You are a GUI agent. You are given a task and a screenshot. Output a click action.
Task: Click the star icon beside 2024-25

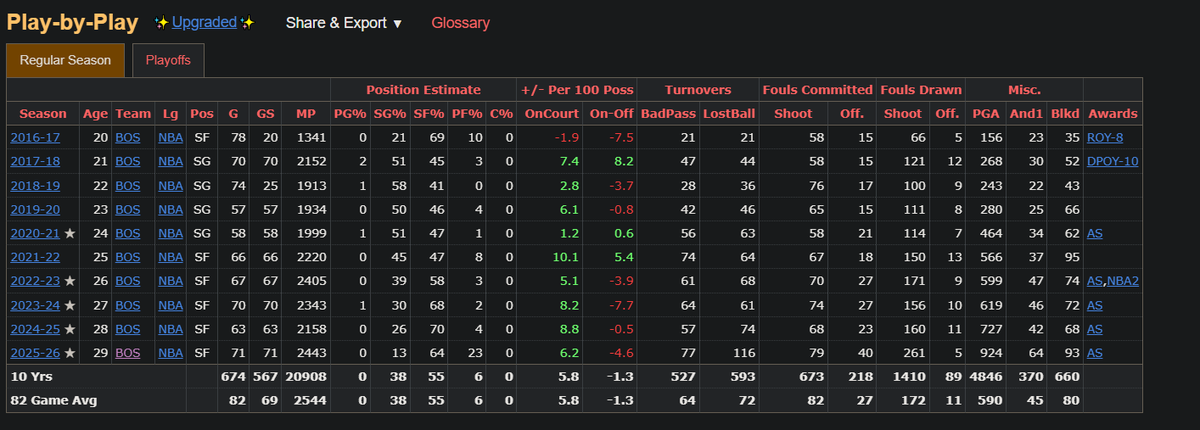(69, 330)
